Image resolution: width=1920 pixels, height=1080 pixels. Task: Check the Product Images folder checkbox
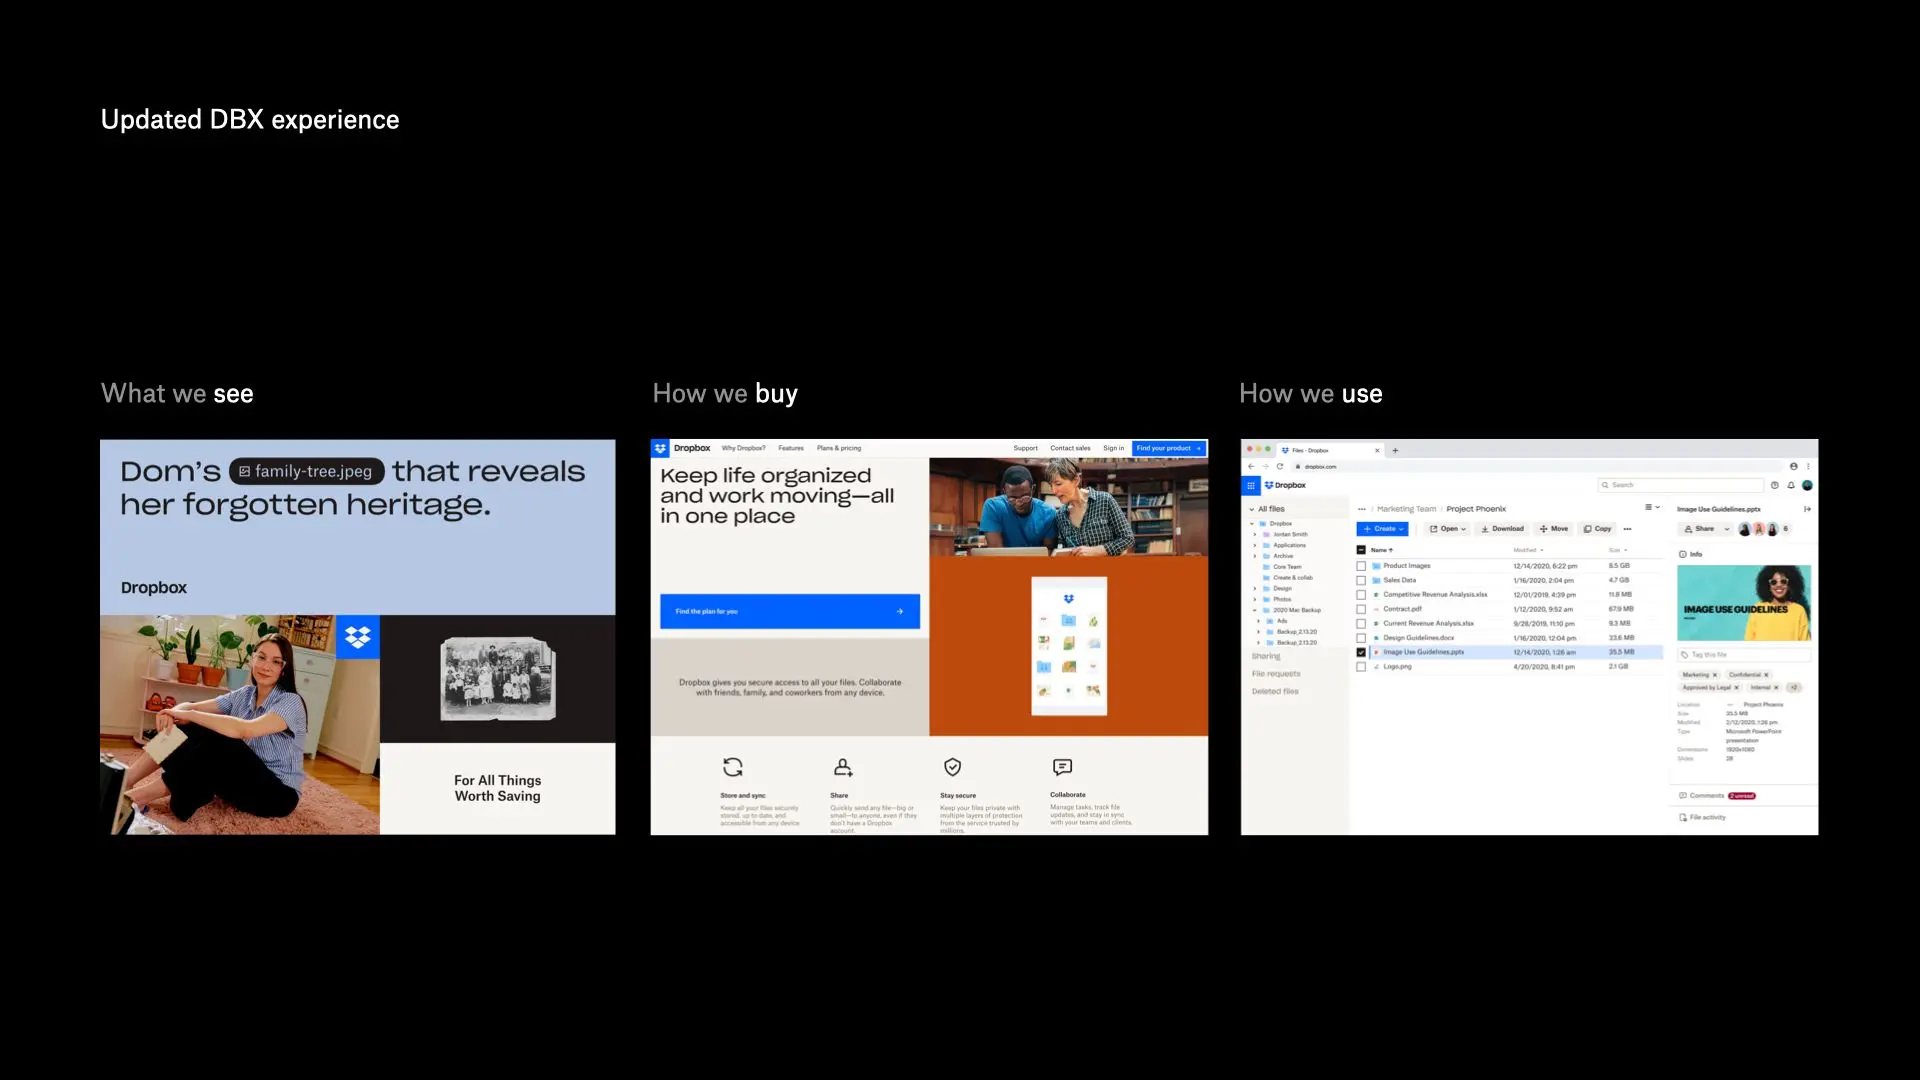(x=1361, y=566)
